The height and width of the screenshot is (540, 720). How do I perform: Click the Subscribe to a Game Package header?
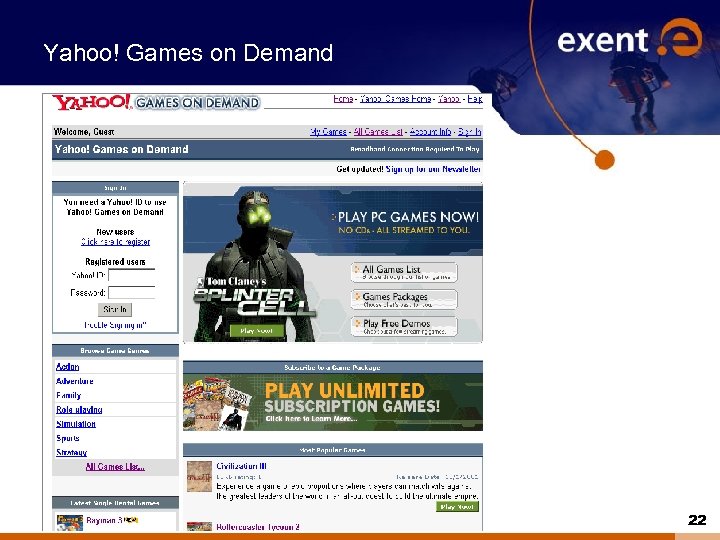point(333,367)
